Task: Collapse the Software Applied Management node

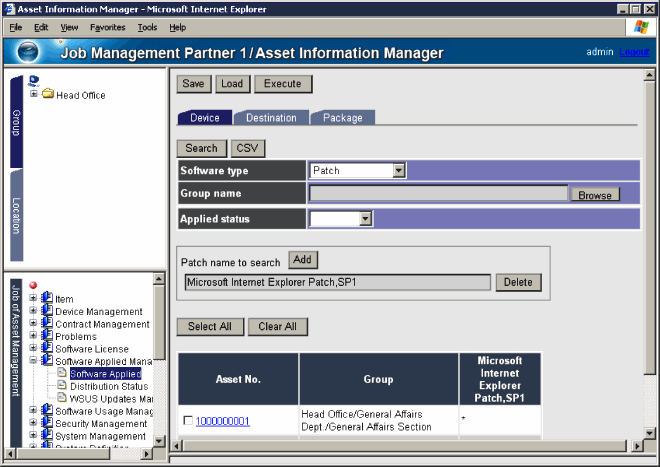Action: pos(34,361)
